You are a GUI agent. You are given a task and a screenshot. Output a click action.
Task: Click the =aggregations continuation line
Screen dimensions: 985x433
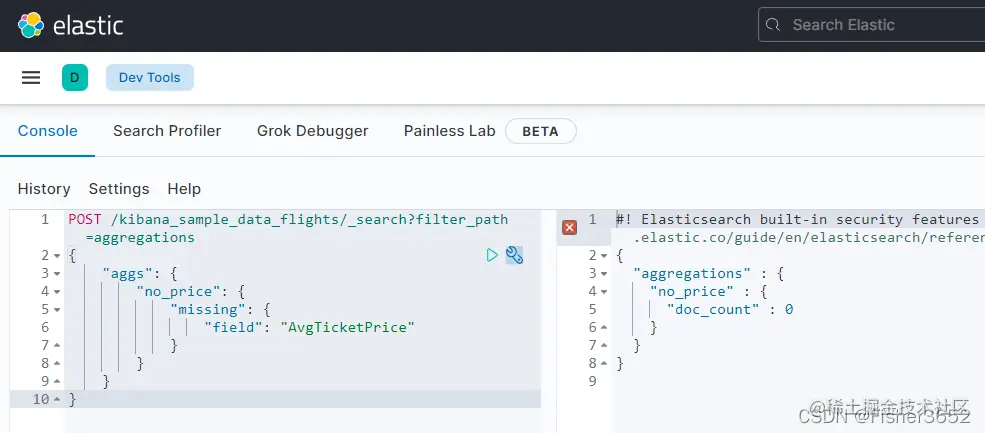click(x=140, y=238)
